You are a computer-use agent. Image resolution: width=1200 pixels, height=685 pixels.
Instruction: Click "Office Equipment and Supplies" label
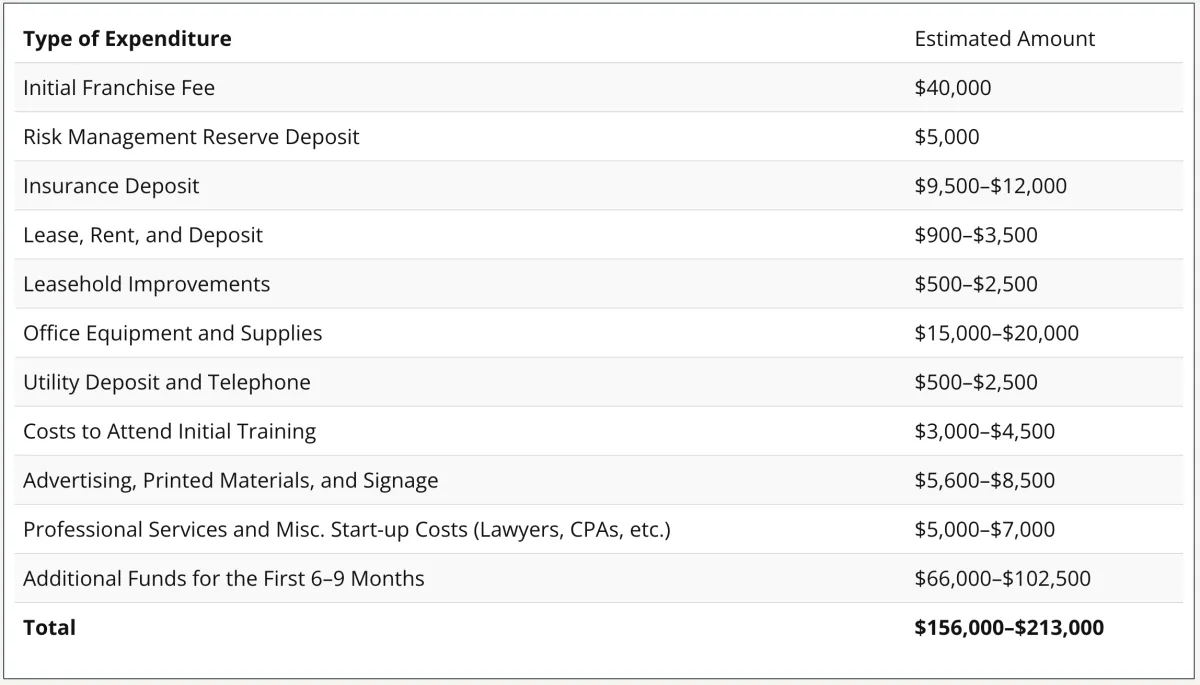click(173, 333)
